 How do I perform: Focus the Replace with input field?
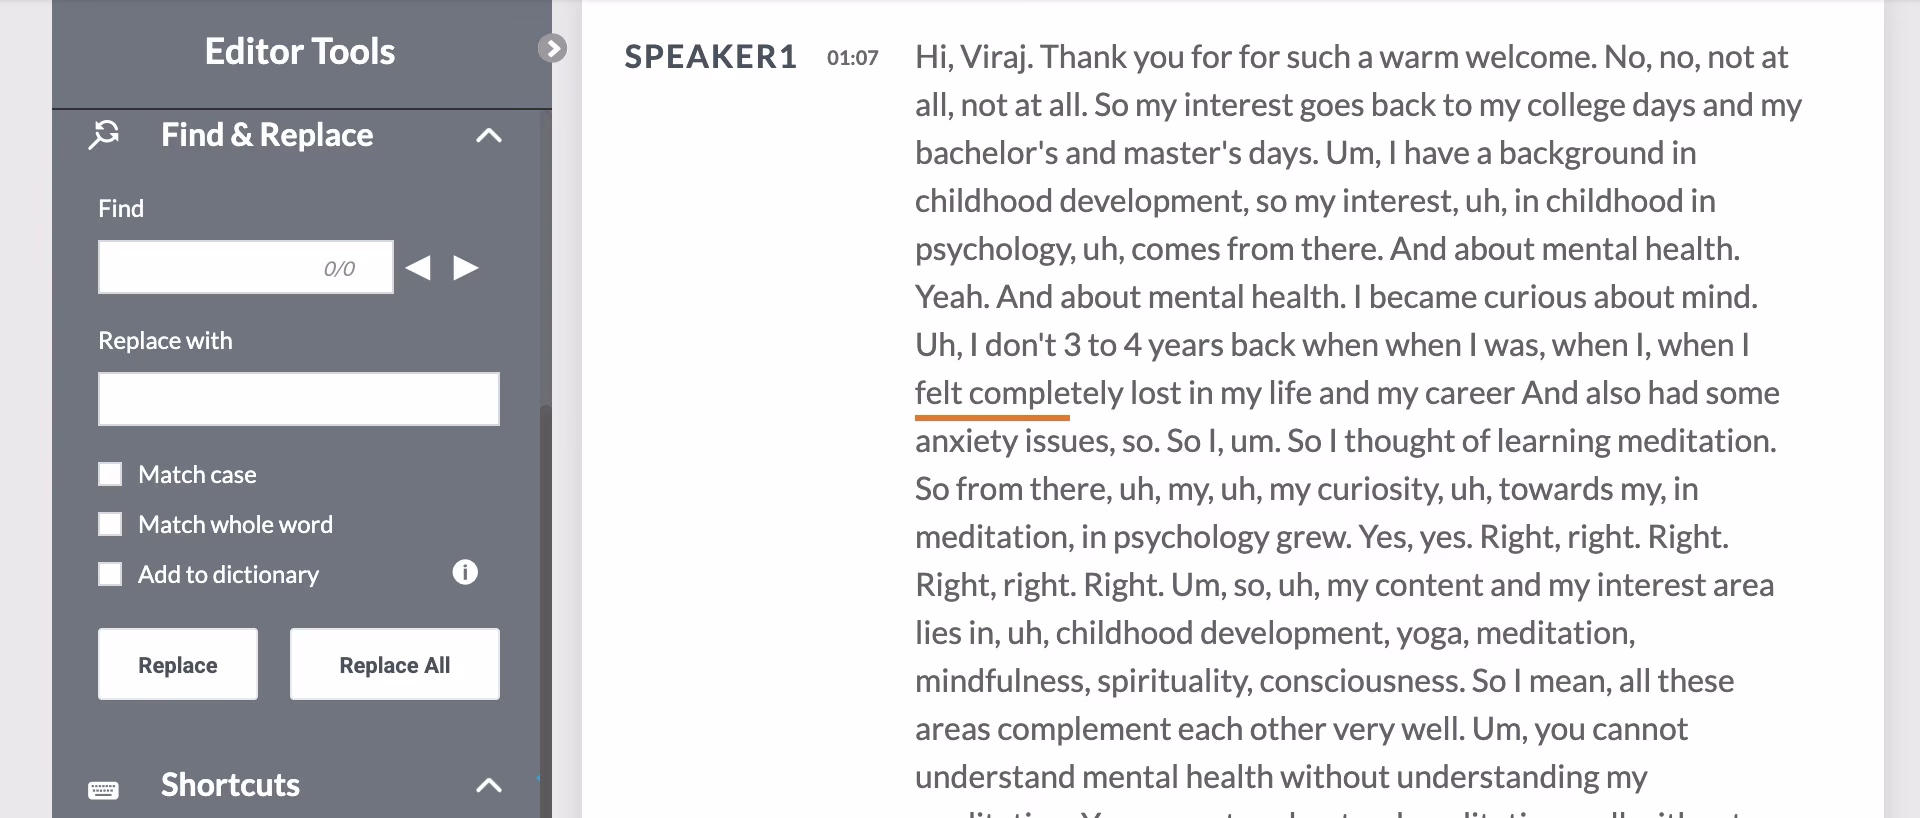pyautogui.click(x=299, y=399)
